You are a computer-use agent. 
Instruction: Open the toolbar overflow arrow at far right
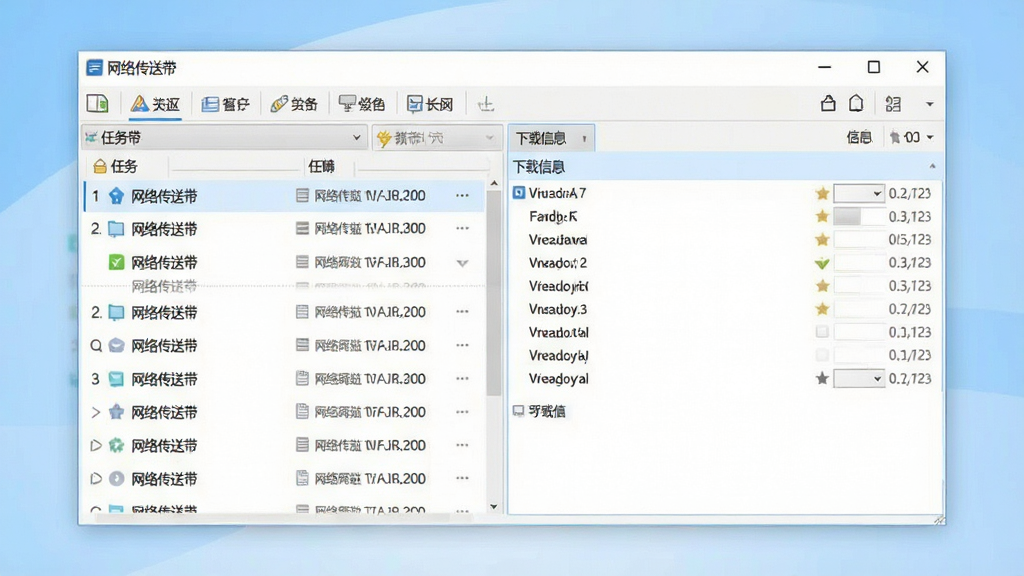(929, 104)
